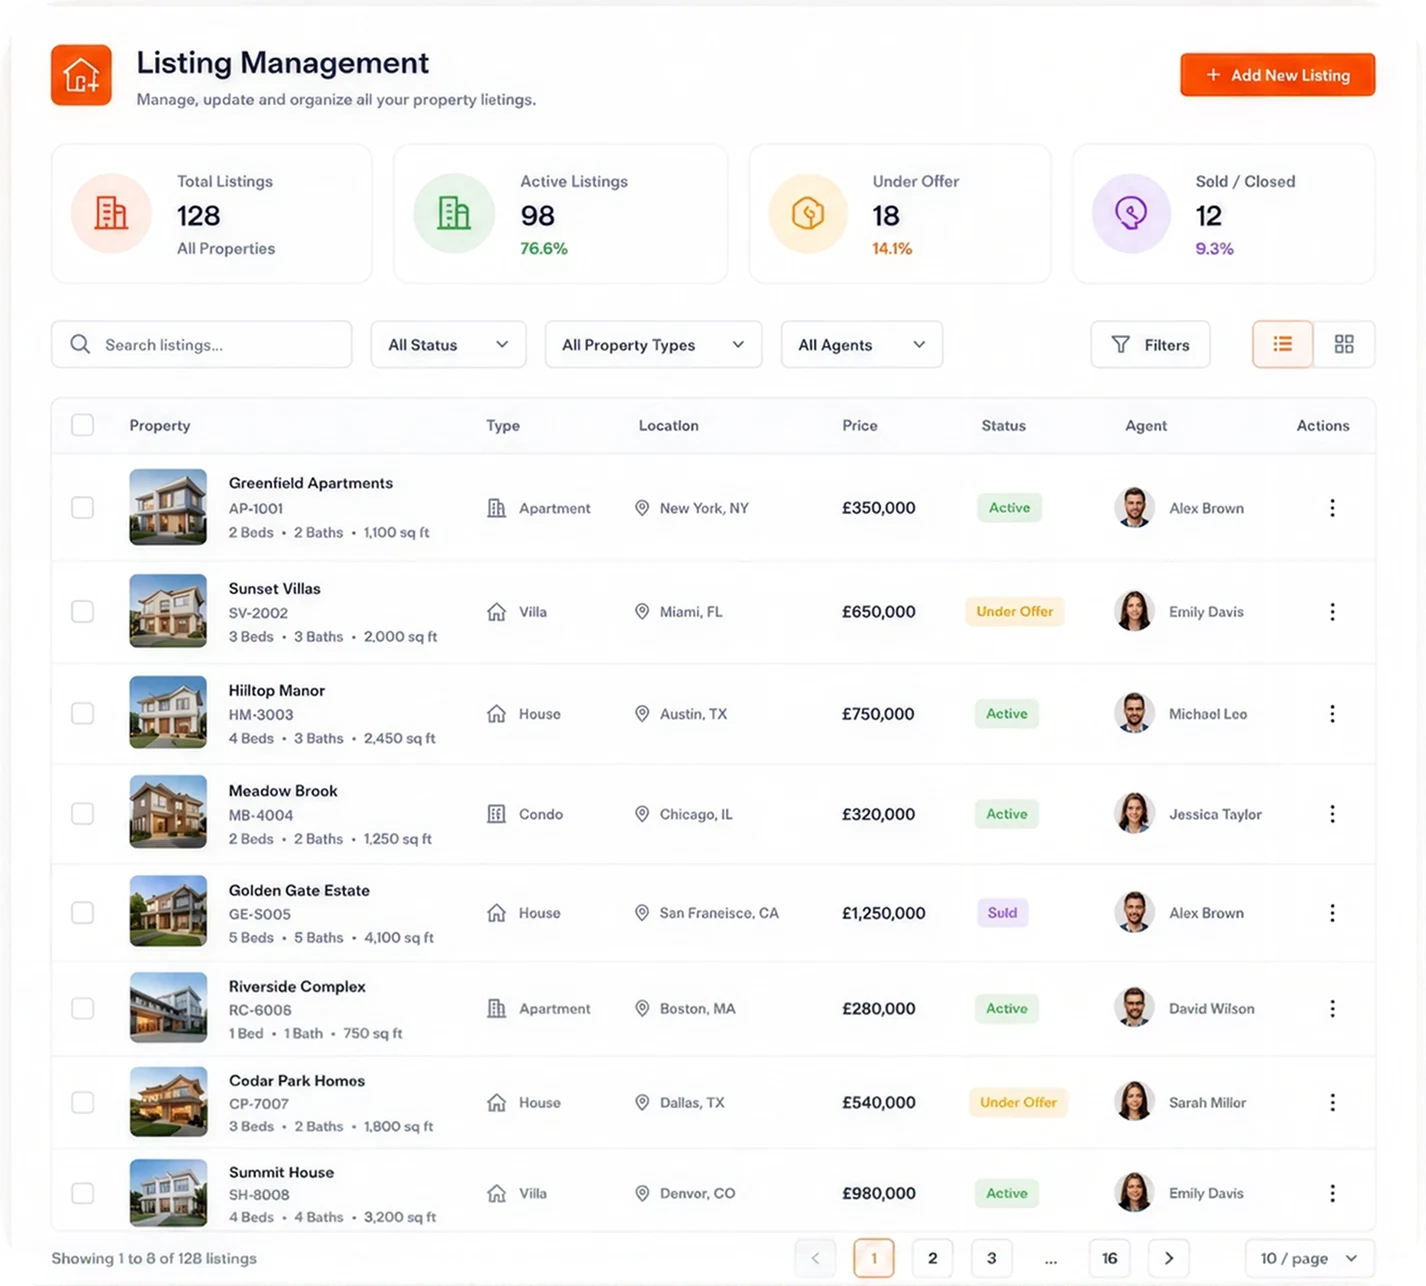The height and width of the screenshot is (1286, 1426).
Task: Switch to list view icon
Action: [1283, 344]
